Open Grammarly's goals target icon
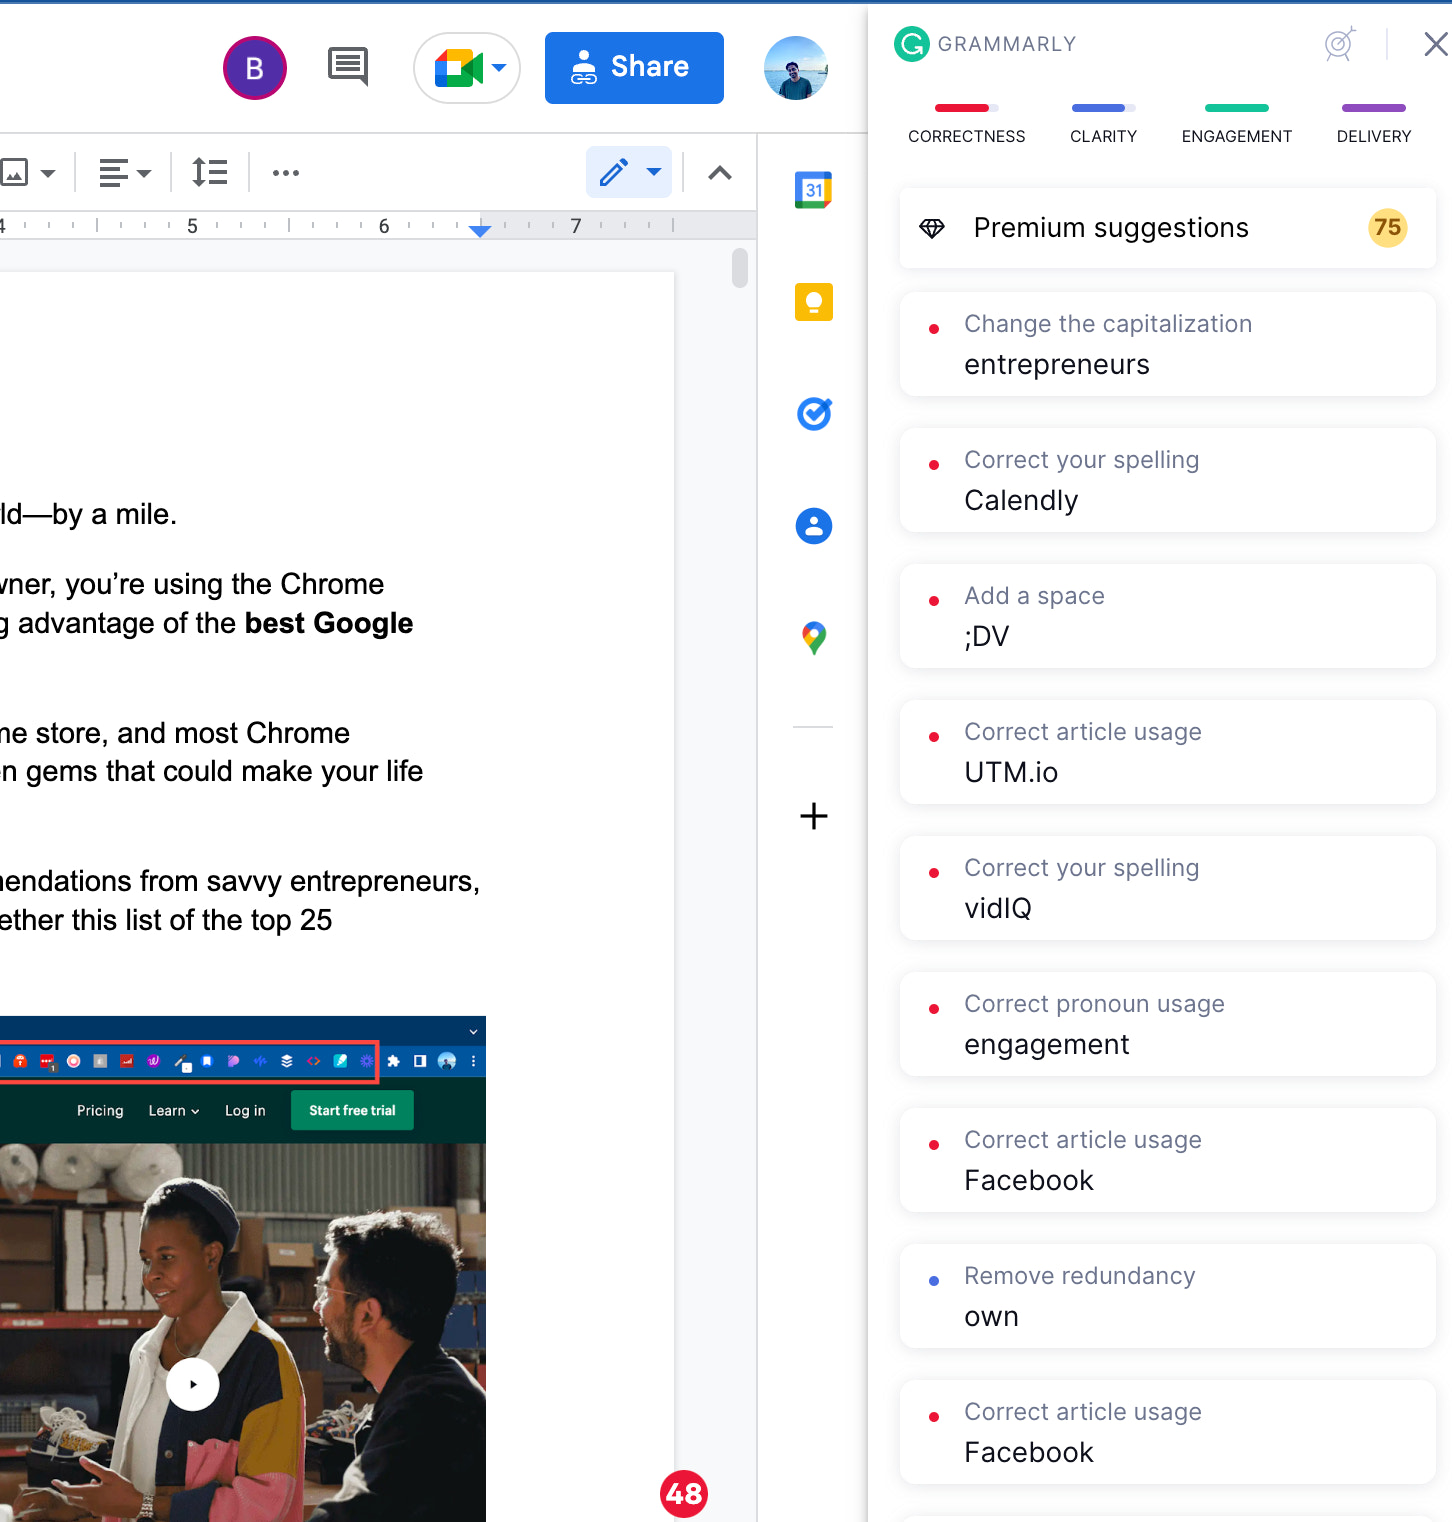The image size is (1452, 1522). pos(1339,44)
